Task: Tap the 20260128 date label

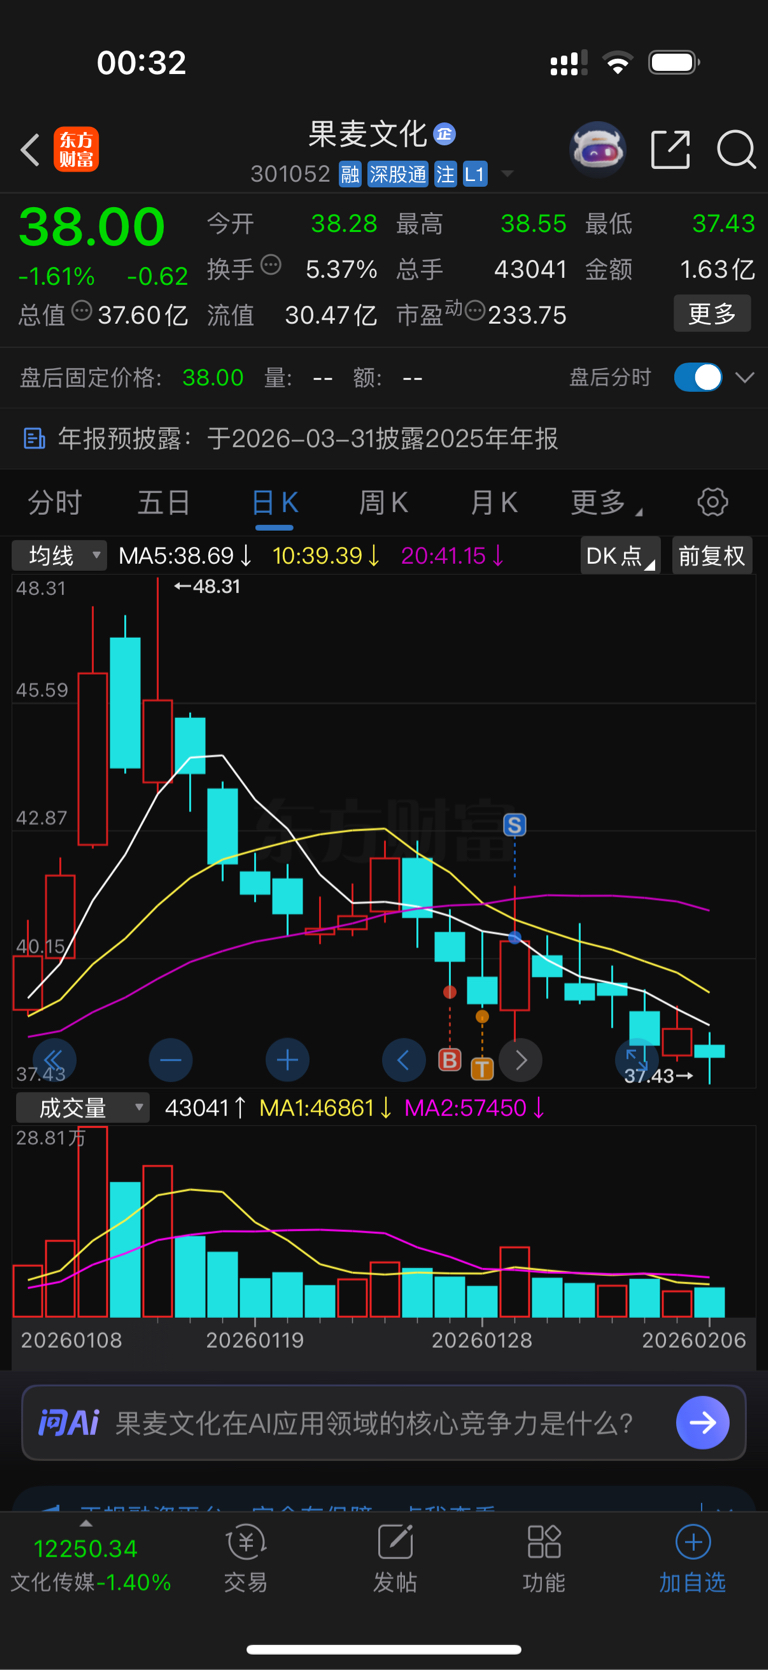Action: 481,1340
